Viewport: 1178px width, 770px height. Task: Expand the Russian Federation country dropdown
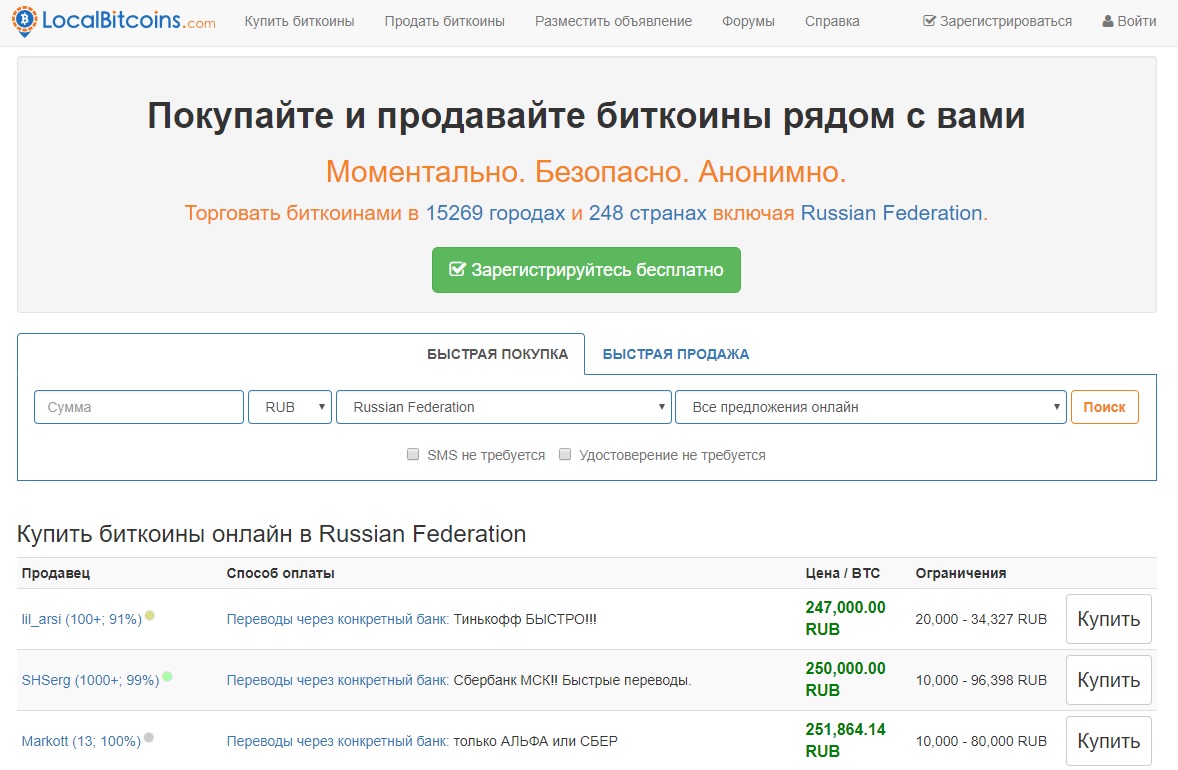coord(503,407)
